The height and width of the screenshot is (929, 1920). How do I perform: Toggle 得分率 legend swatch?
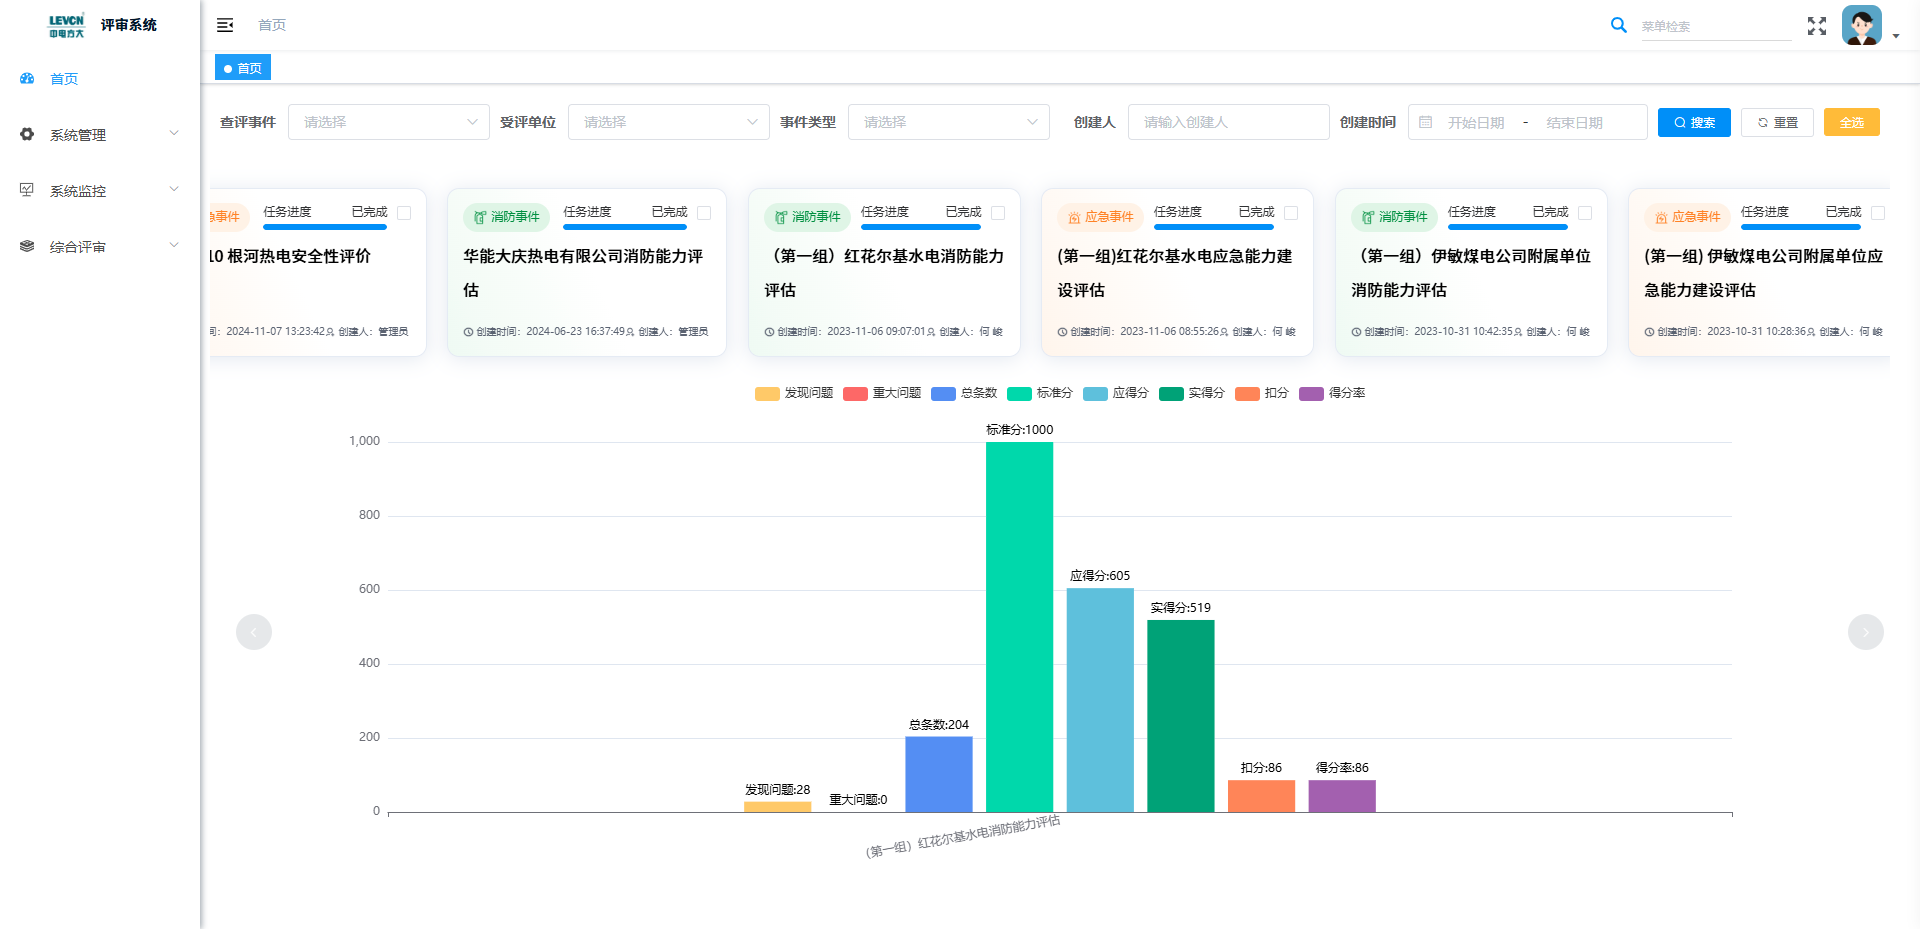tap(1311, 394)
